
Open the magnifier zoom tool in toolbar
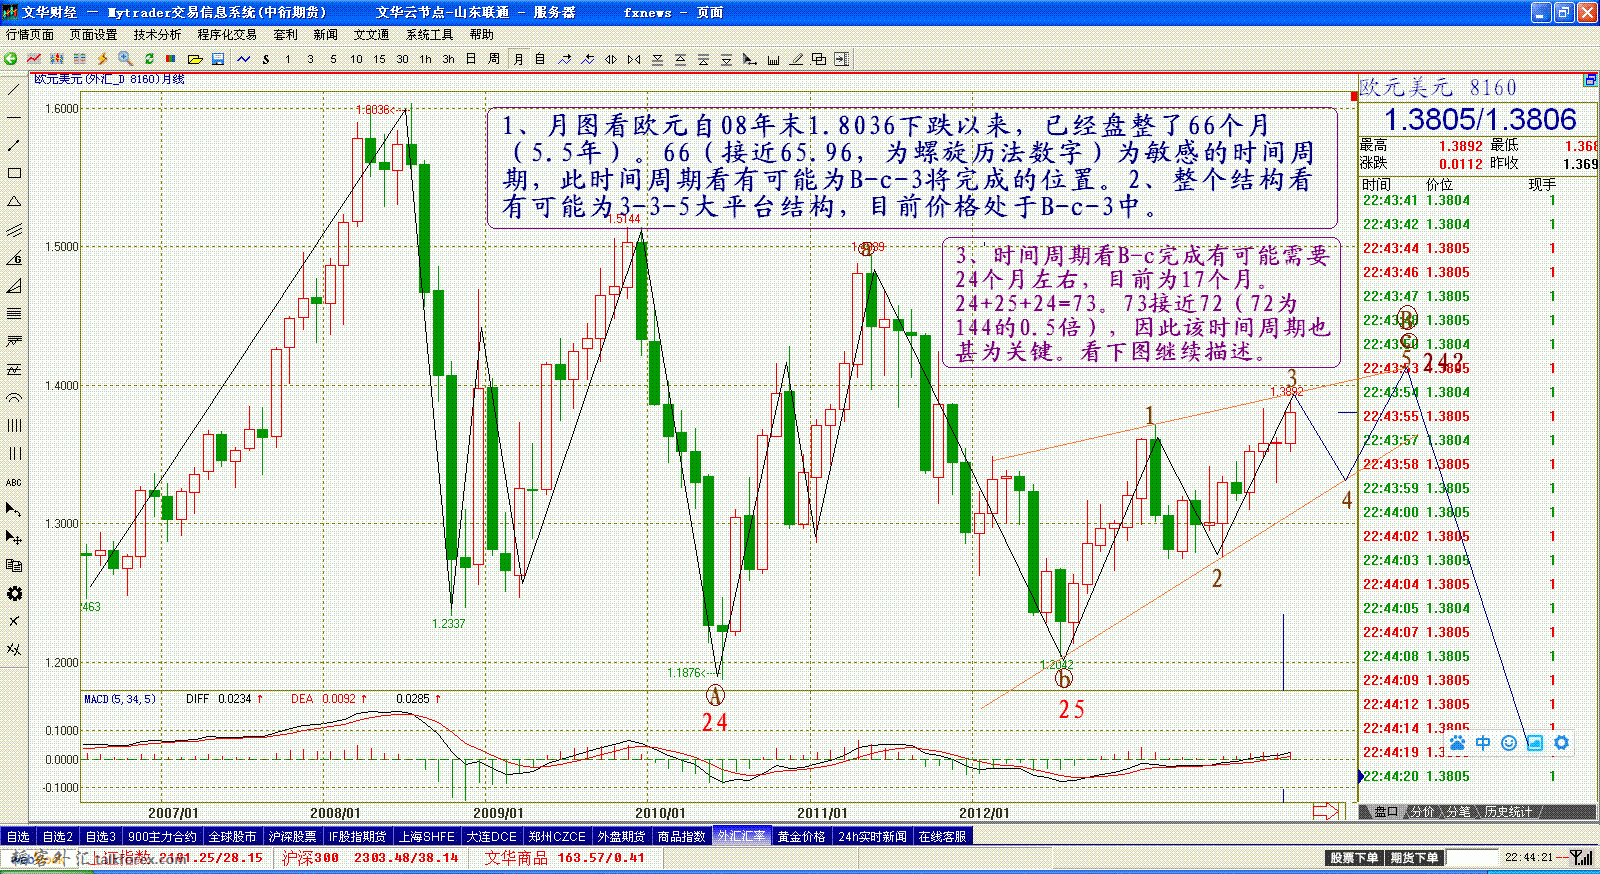125,59
